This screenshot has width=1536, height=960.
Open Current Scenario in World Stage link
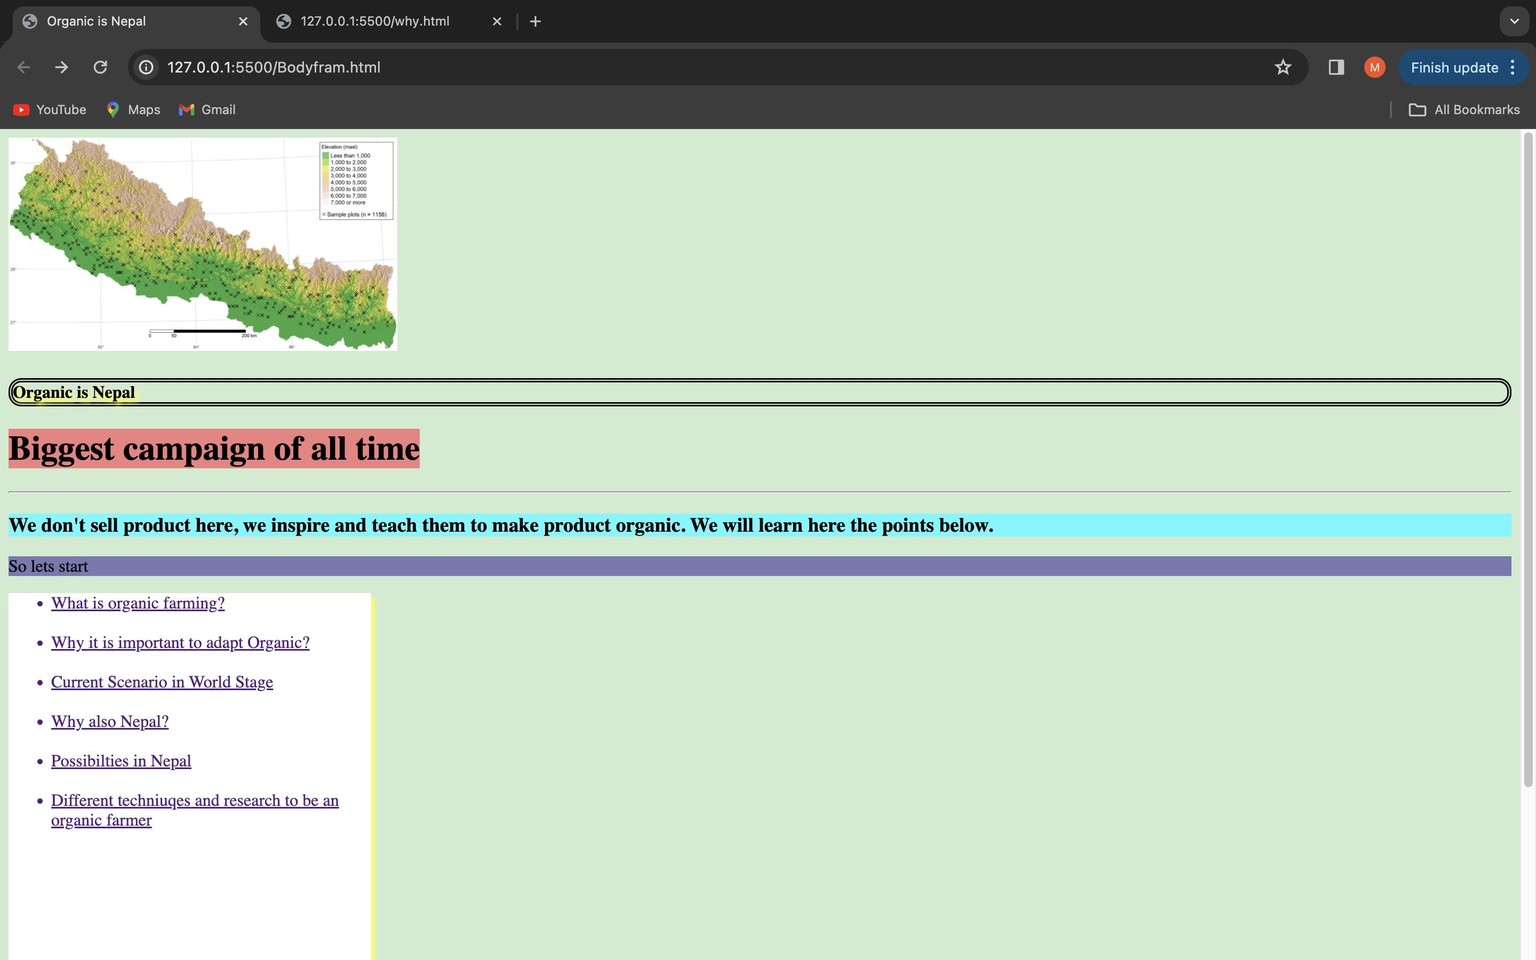tap(162, 682)
